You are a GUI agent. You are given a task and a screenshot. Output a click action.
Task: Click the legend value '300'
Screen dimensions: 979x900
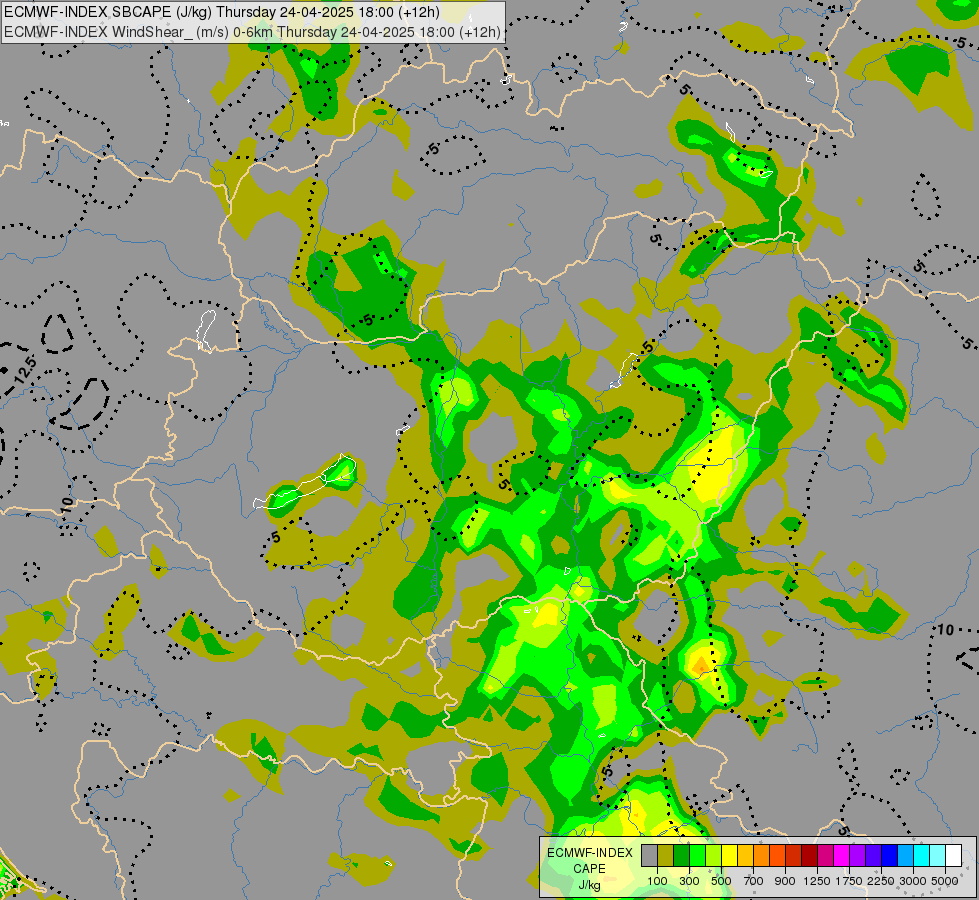pyautogui.click(x=689, y=881)
